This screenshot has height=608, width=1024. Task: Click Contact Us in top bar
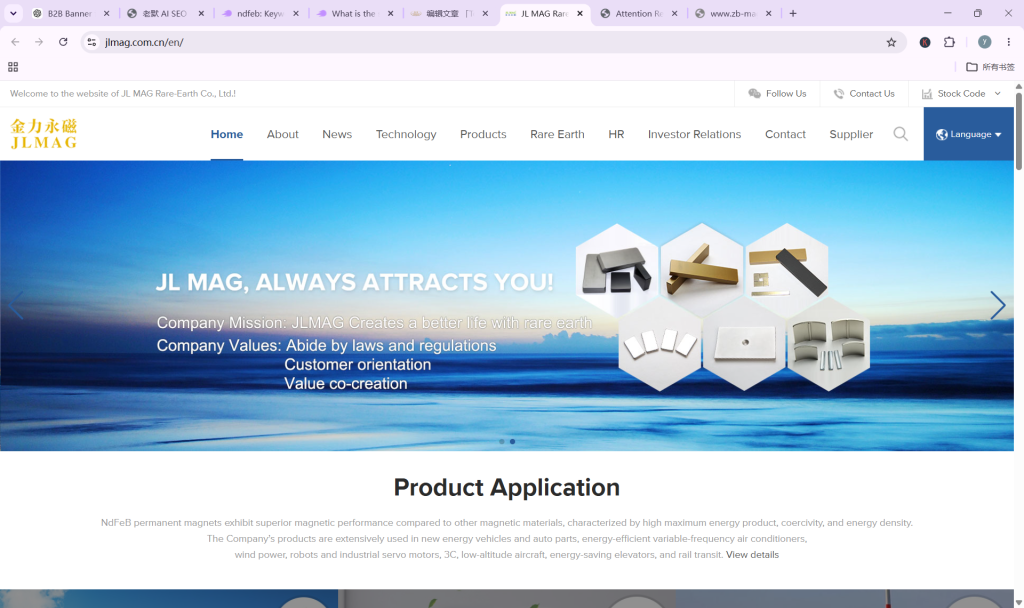pyautogui.click(x=864, y=93)
